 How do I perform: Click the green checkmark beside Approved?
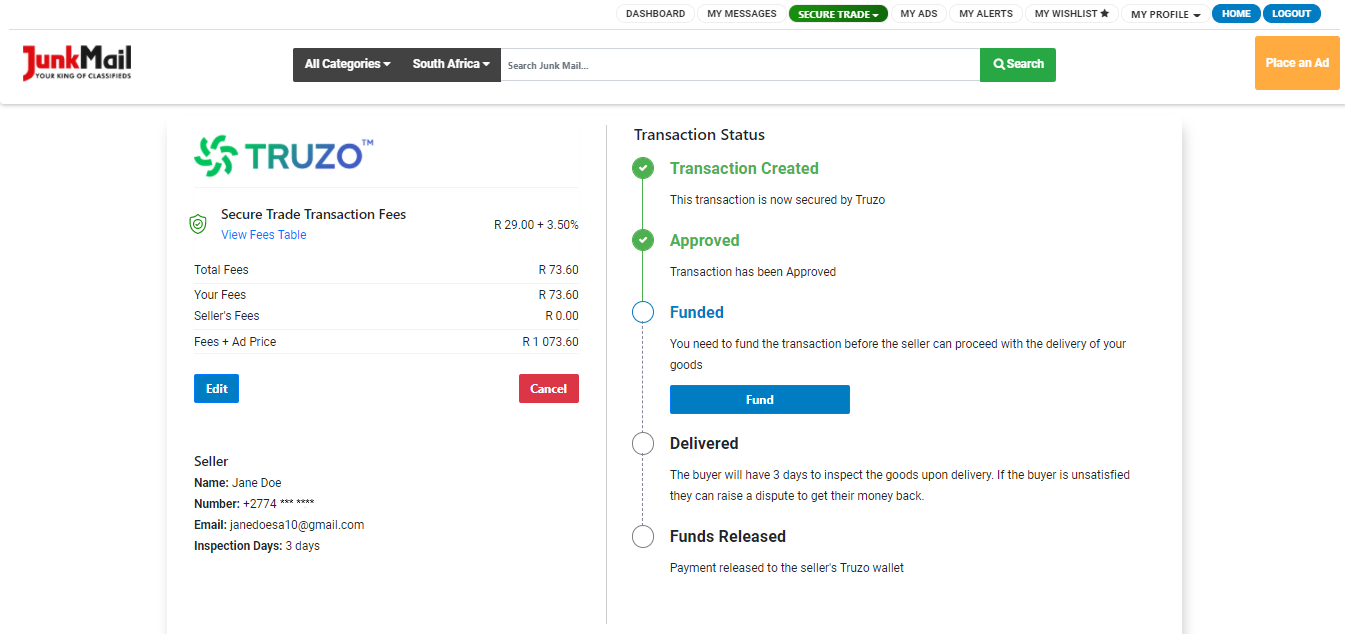(643, 240)
